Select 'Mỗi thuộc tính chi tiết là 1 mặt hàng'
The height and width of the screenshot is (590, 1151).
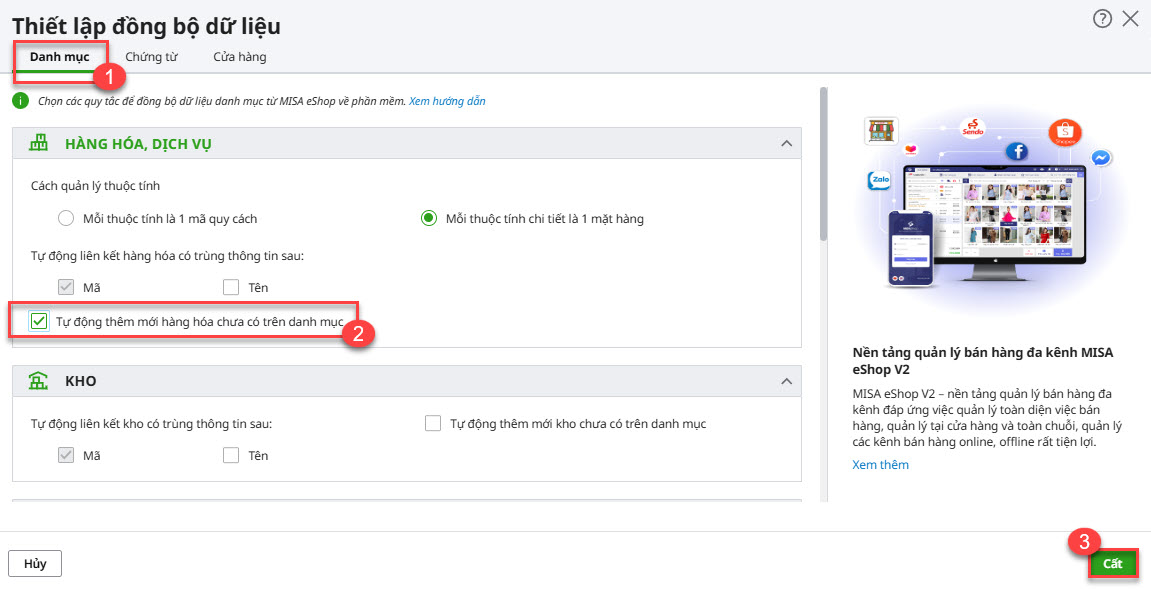coord(429,218)
